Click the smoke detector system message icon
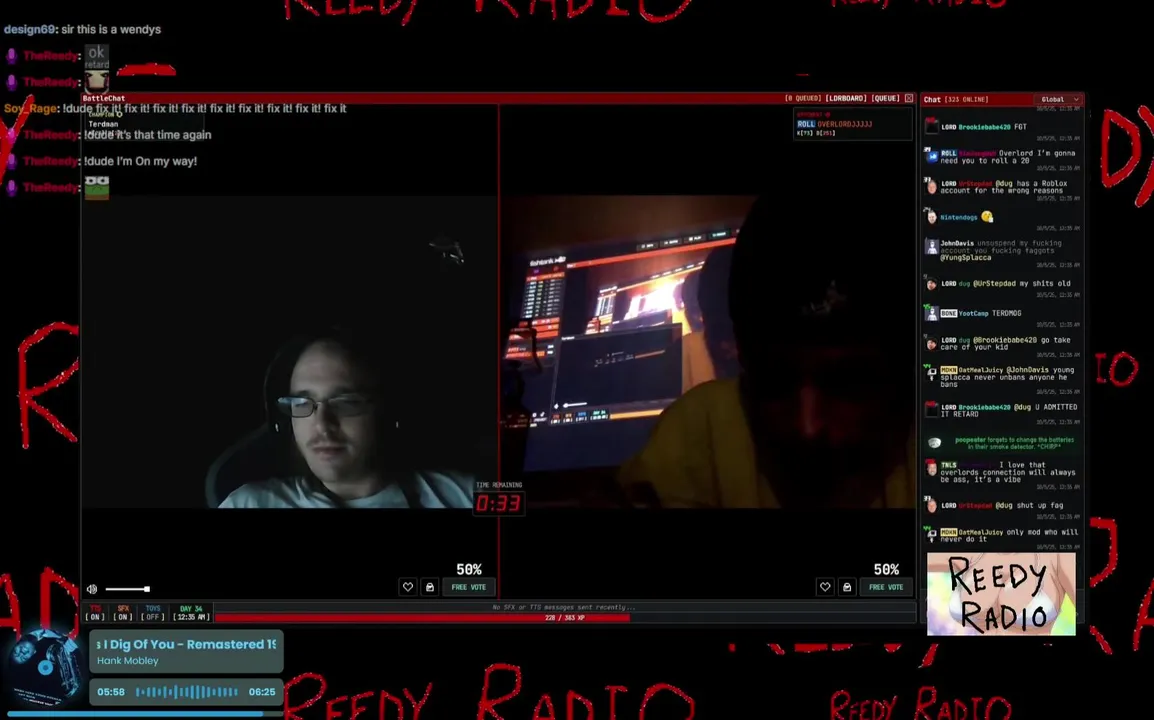The width and height of the screenshot is (1154, 720). [934, 442]
